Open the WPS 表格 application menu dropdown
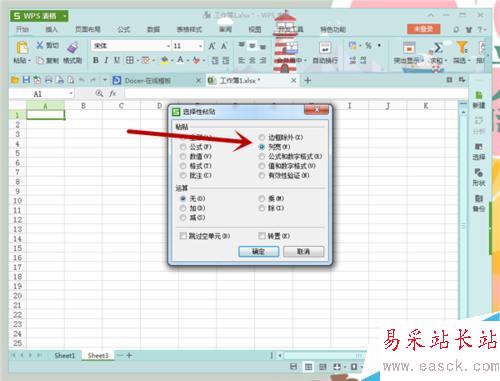The width and height of the screenshot is (500, 381). (65, 16)
